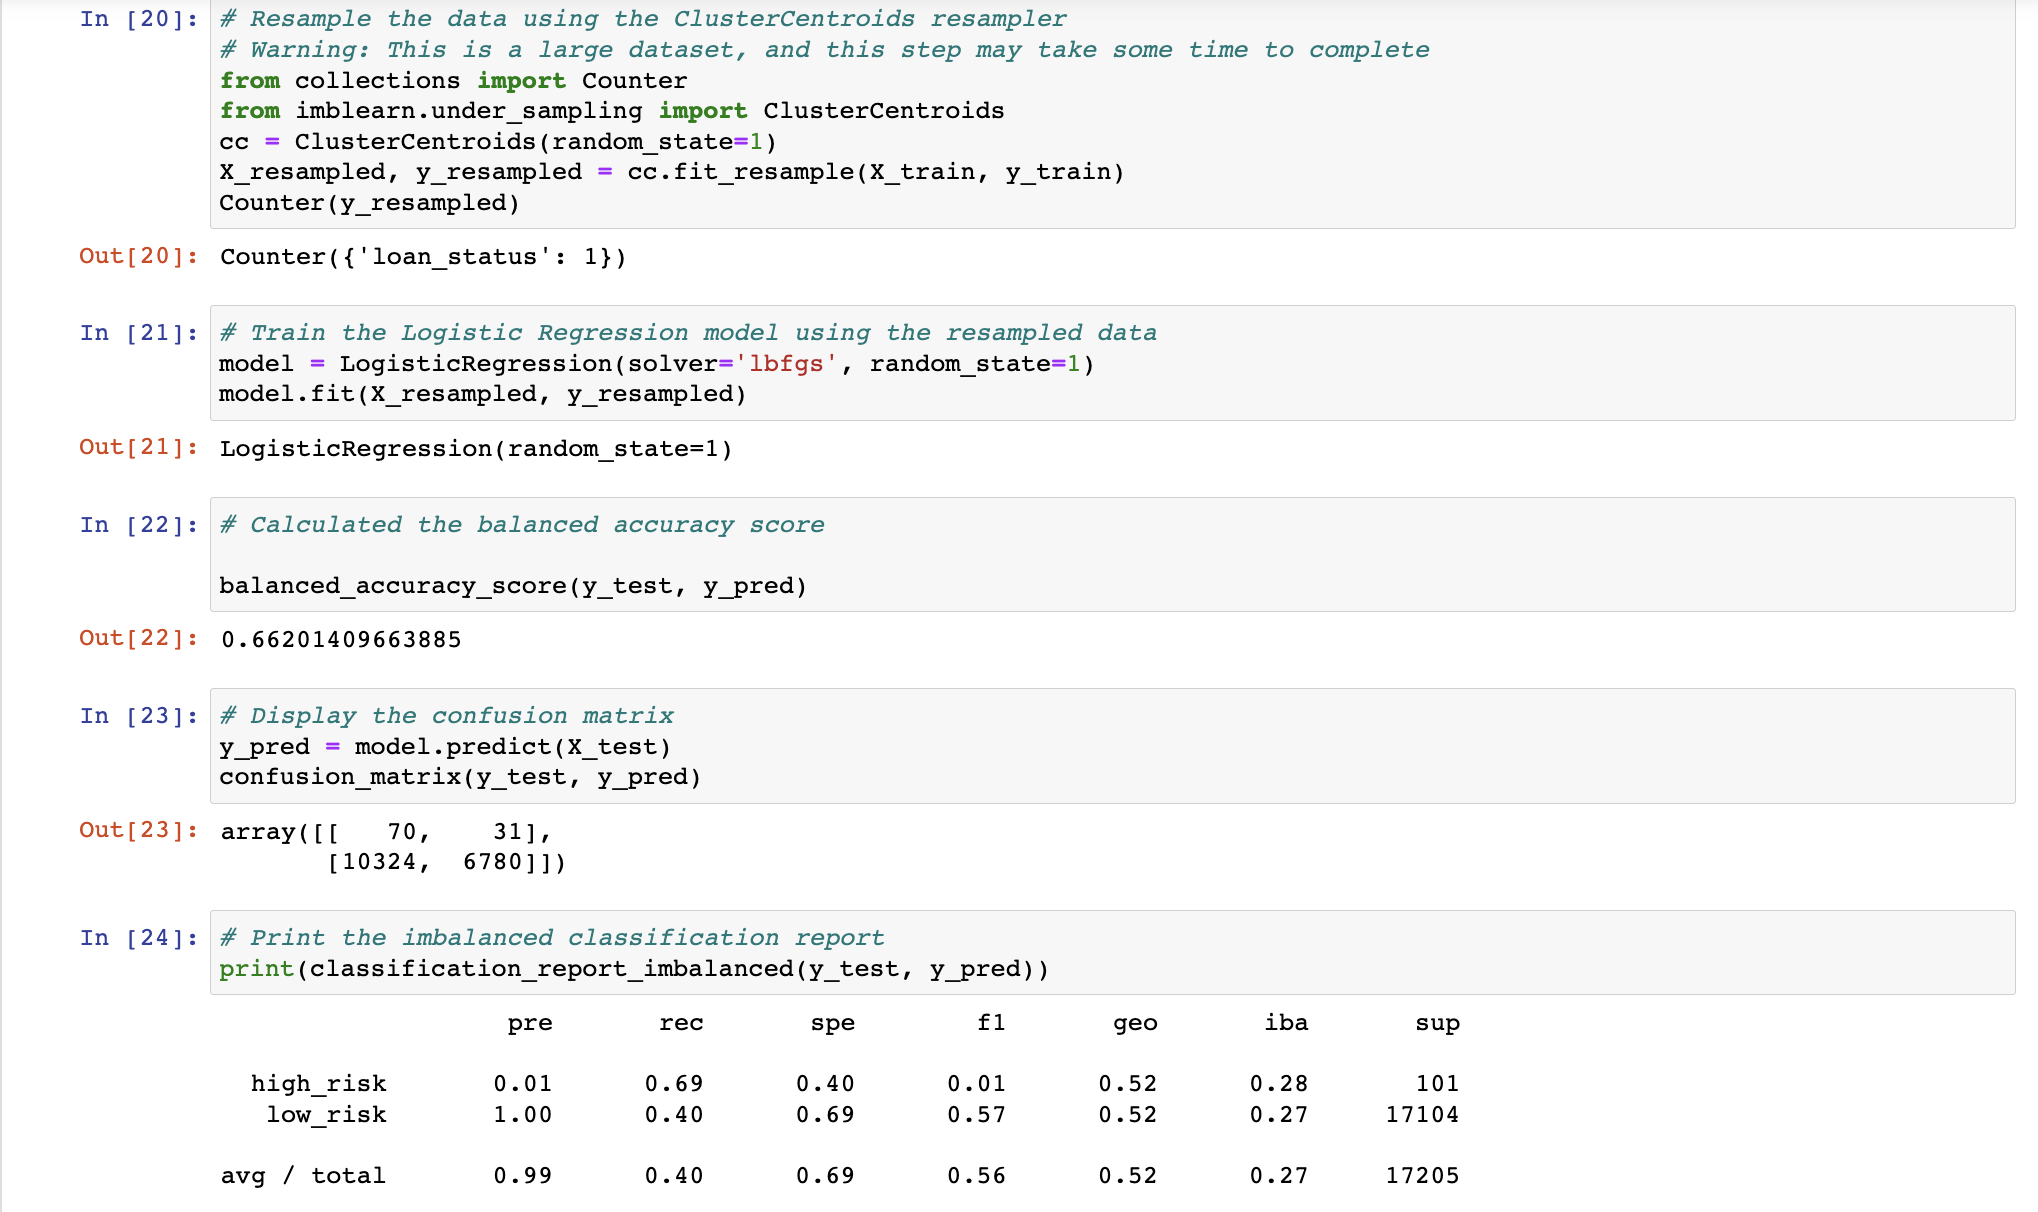Click the In [21] prompt label
Screen dimensions: 2038x1212
click(138, 332)
